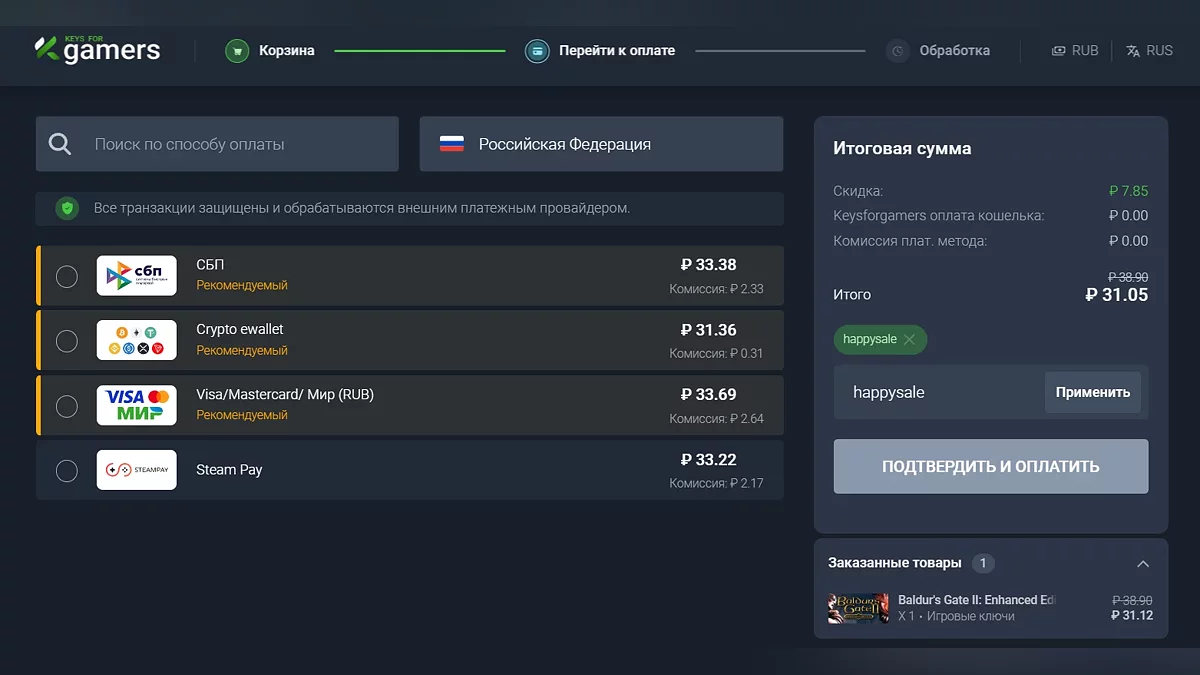Viewport: 1200px width, 675px height.
Task: Click the Crypto ewallet coins logo
Action: [x=136, y=340]
